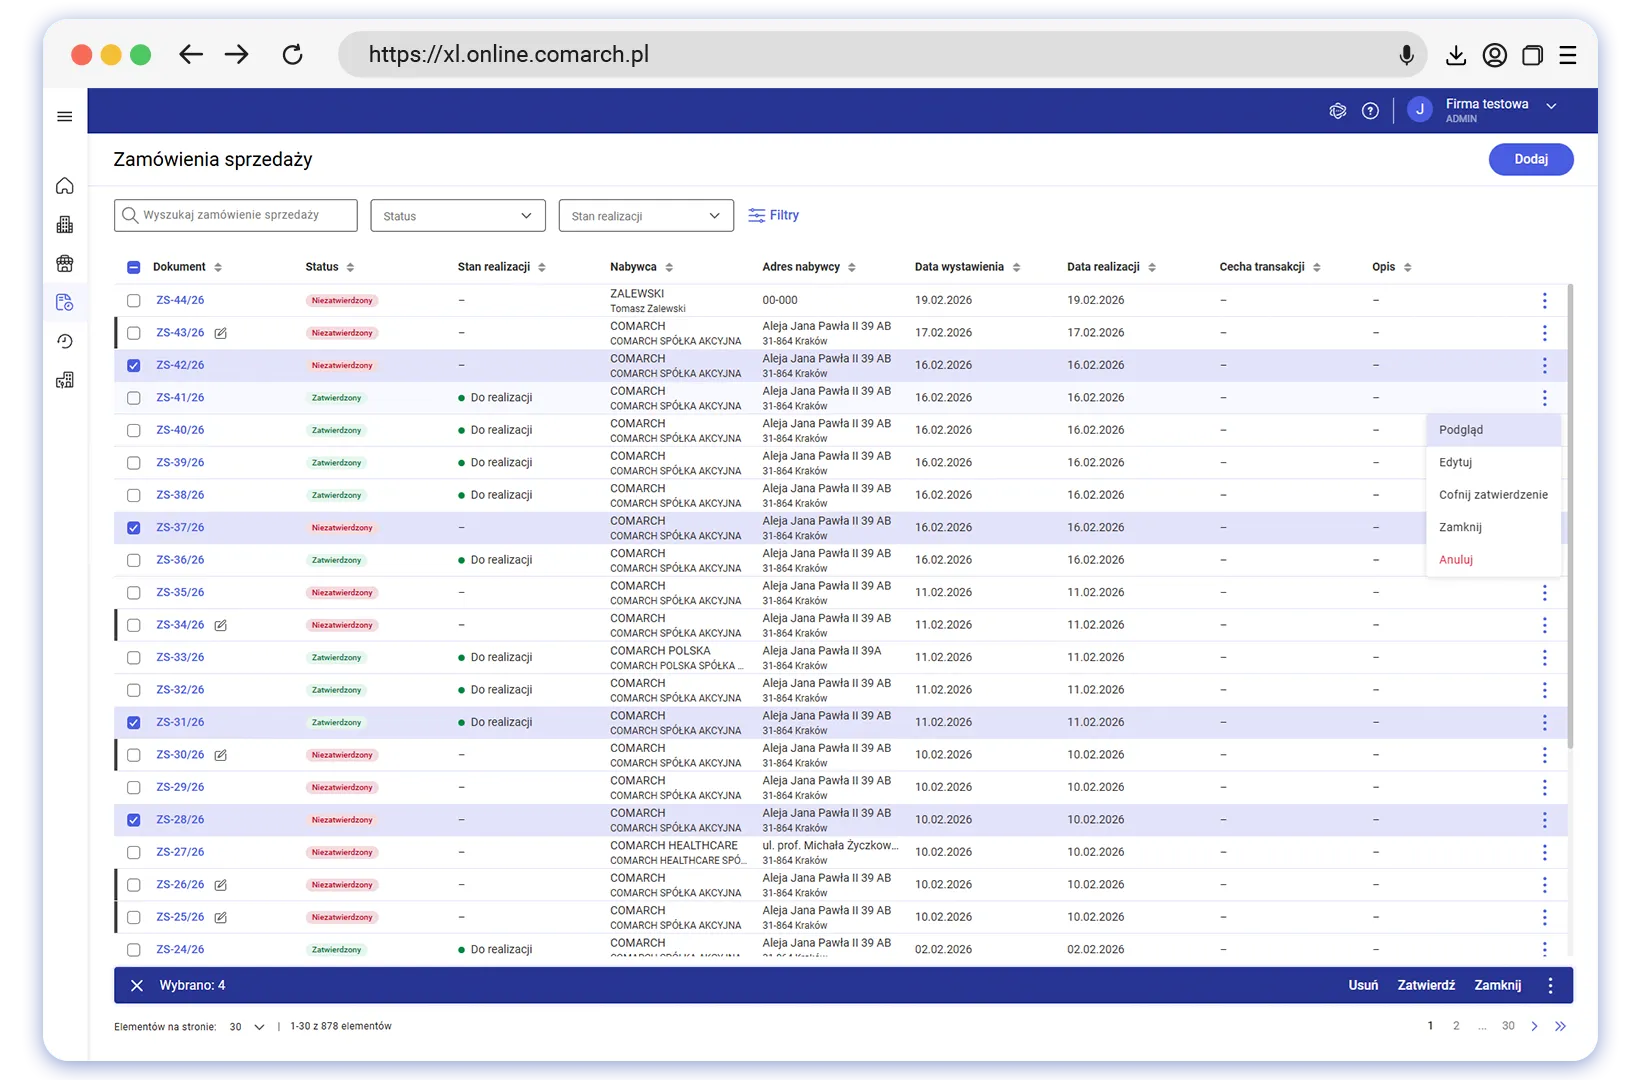Expand the Stan realizacji dropdown filter
Screen dimensions: 1640x1080
pyautogui.click(x=645, y=216)
